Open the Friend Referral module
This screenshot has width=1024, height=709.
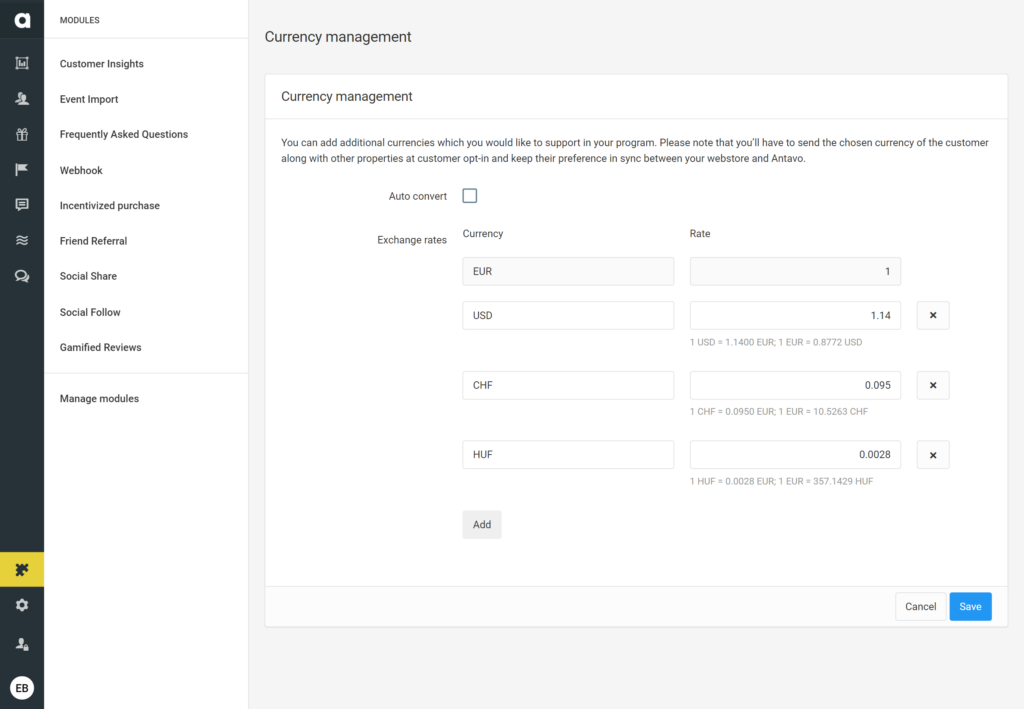point(93,241)
